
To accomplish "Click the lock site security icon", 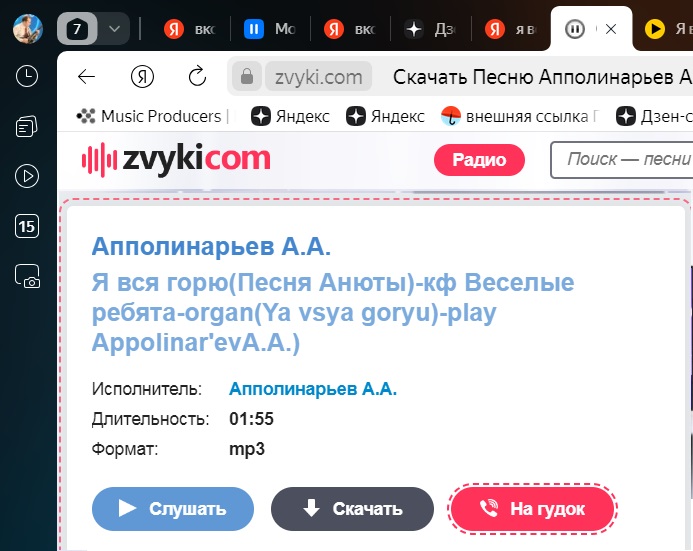I will point(247,76).
